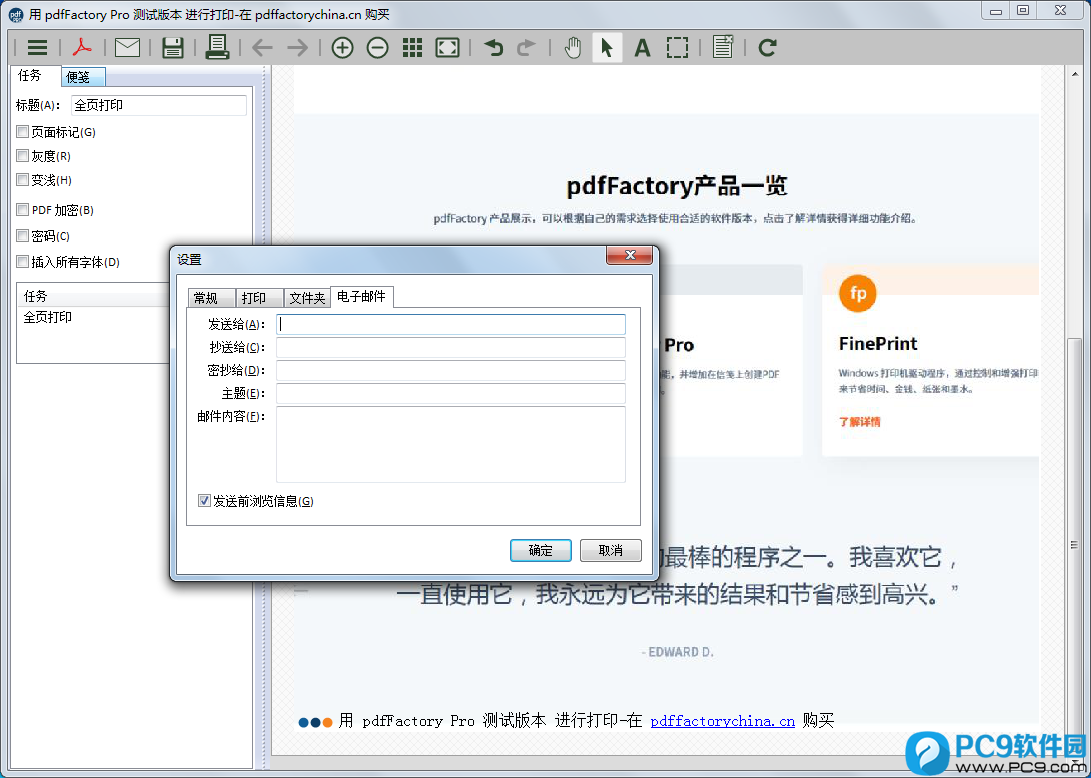Viewport: 1091px width, 778px height.
Task: Select the dashed rectangle selection tool
Action: (678, 47)
